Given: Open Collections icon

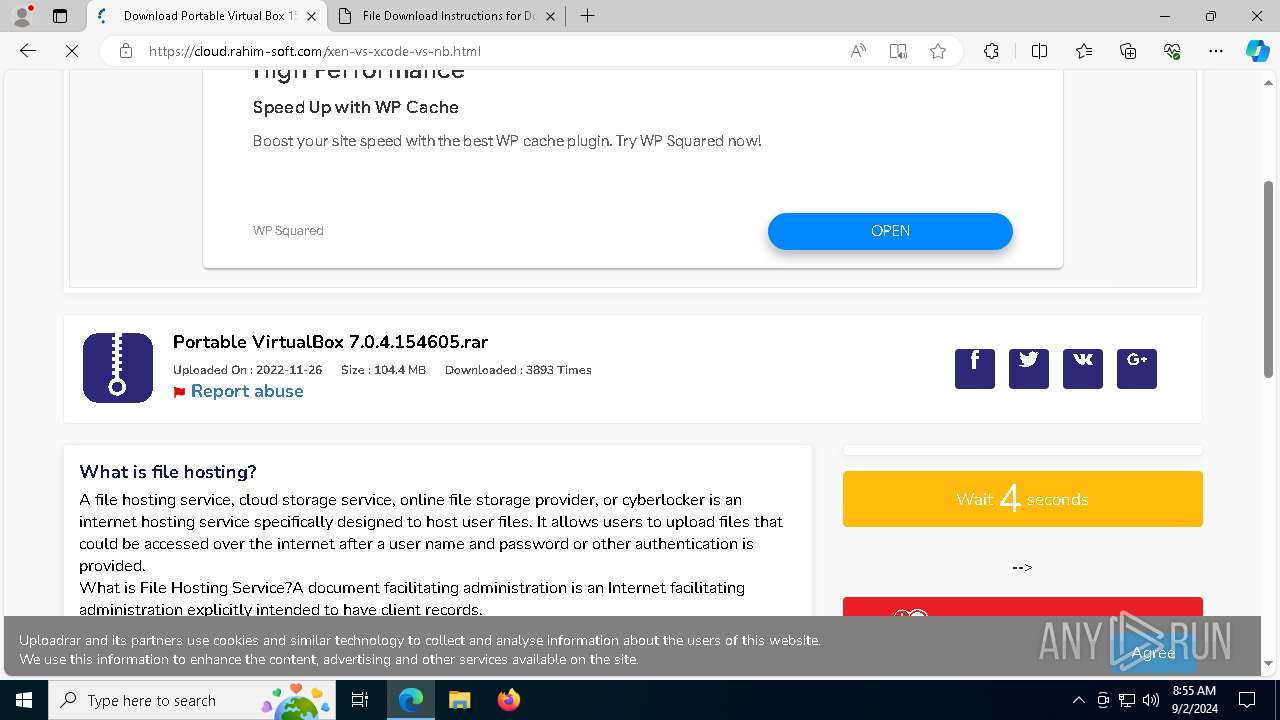Looking at the screenshot, I should (x=1128, y=51).
